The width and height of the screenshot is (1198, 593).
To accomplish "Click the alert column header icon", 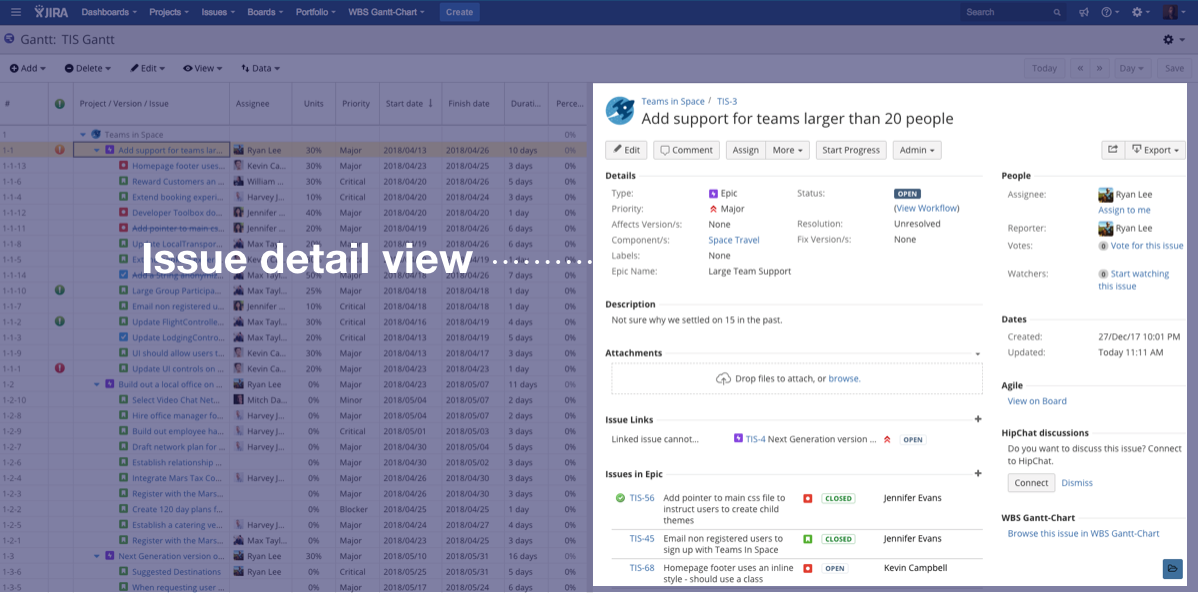I will 60,104.
